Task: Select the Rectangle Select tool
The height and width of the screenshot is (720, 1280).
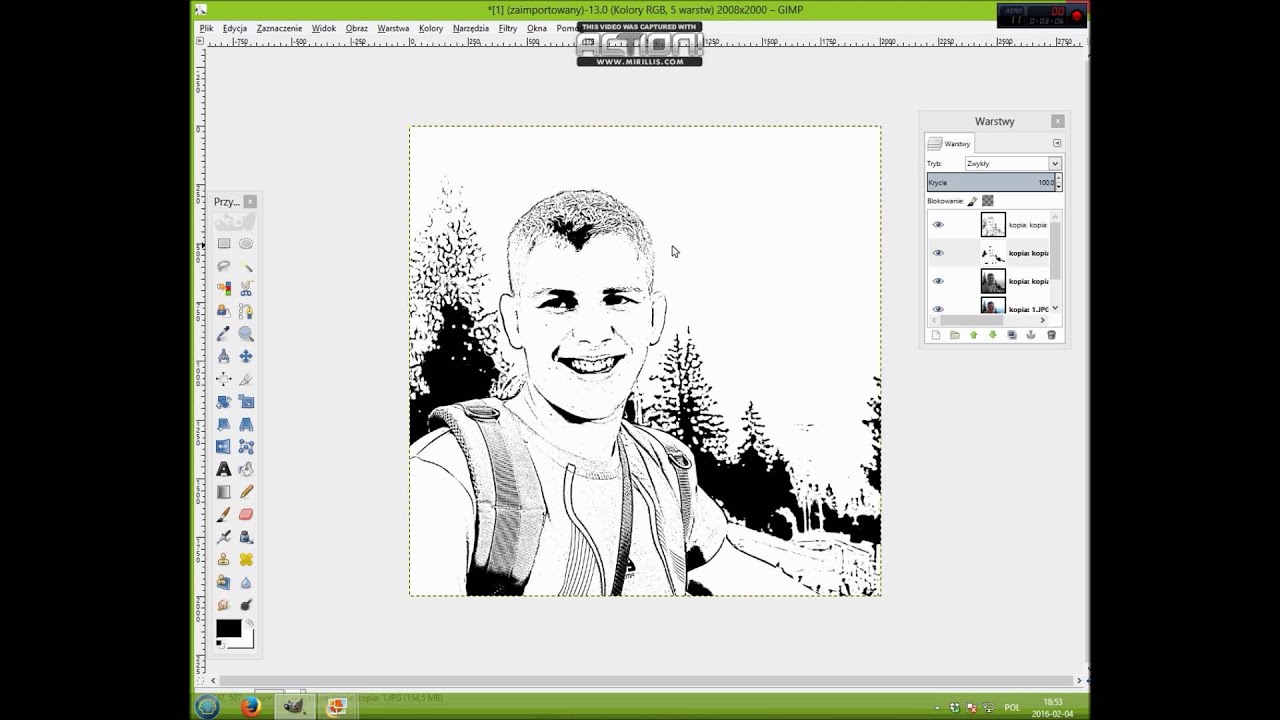Action: pyautogui.click(x=224, y=243)
